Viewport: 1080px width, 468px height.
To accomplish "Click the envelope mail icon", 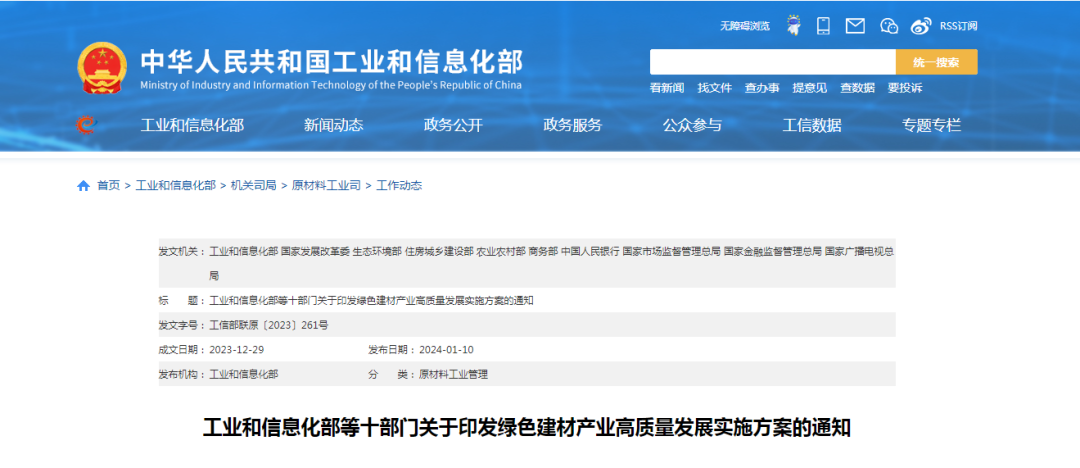I will 855,26.
